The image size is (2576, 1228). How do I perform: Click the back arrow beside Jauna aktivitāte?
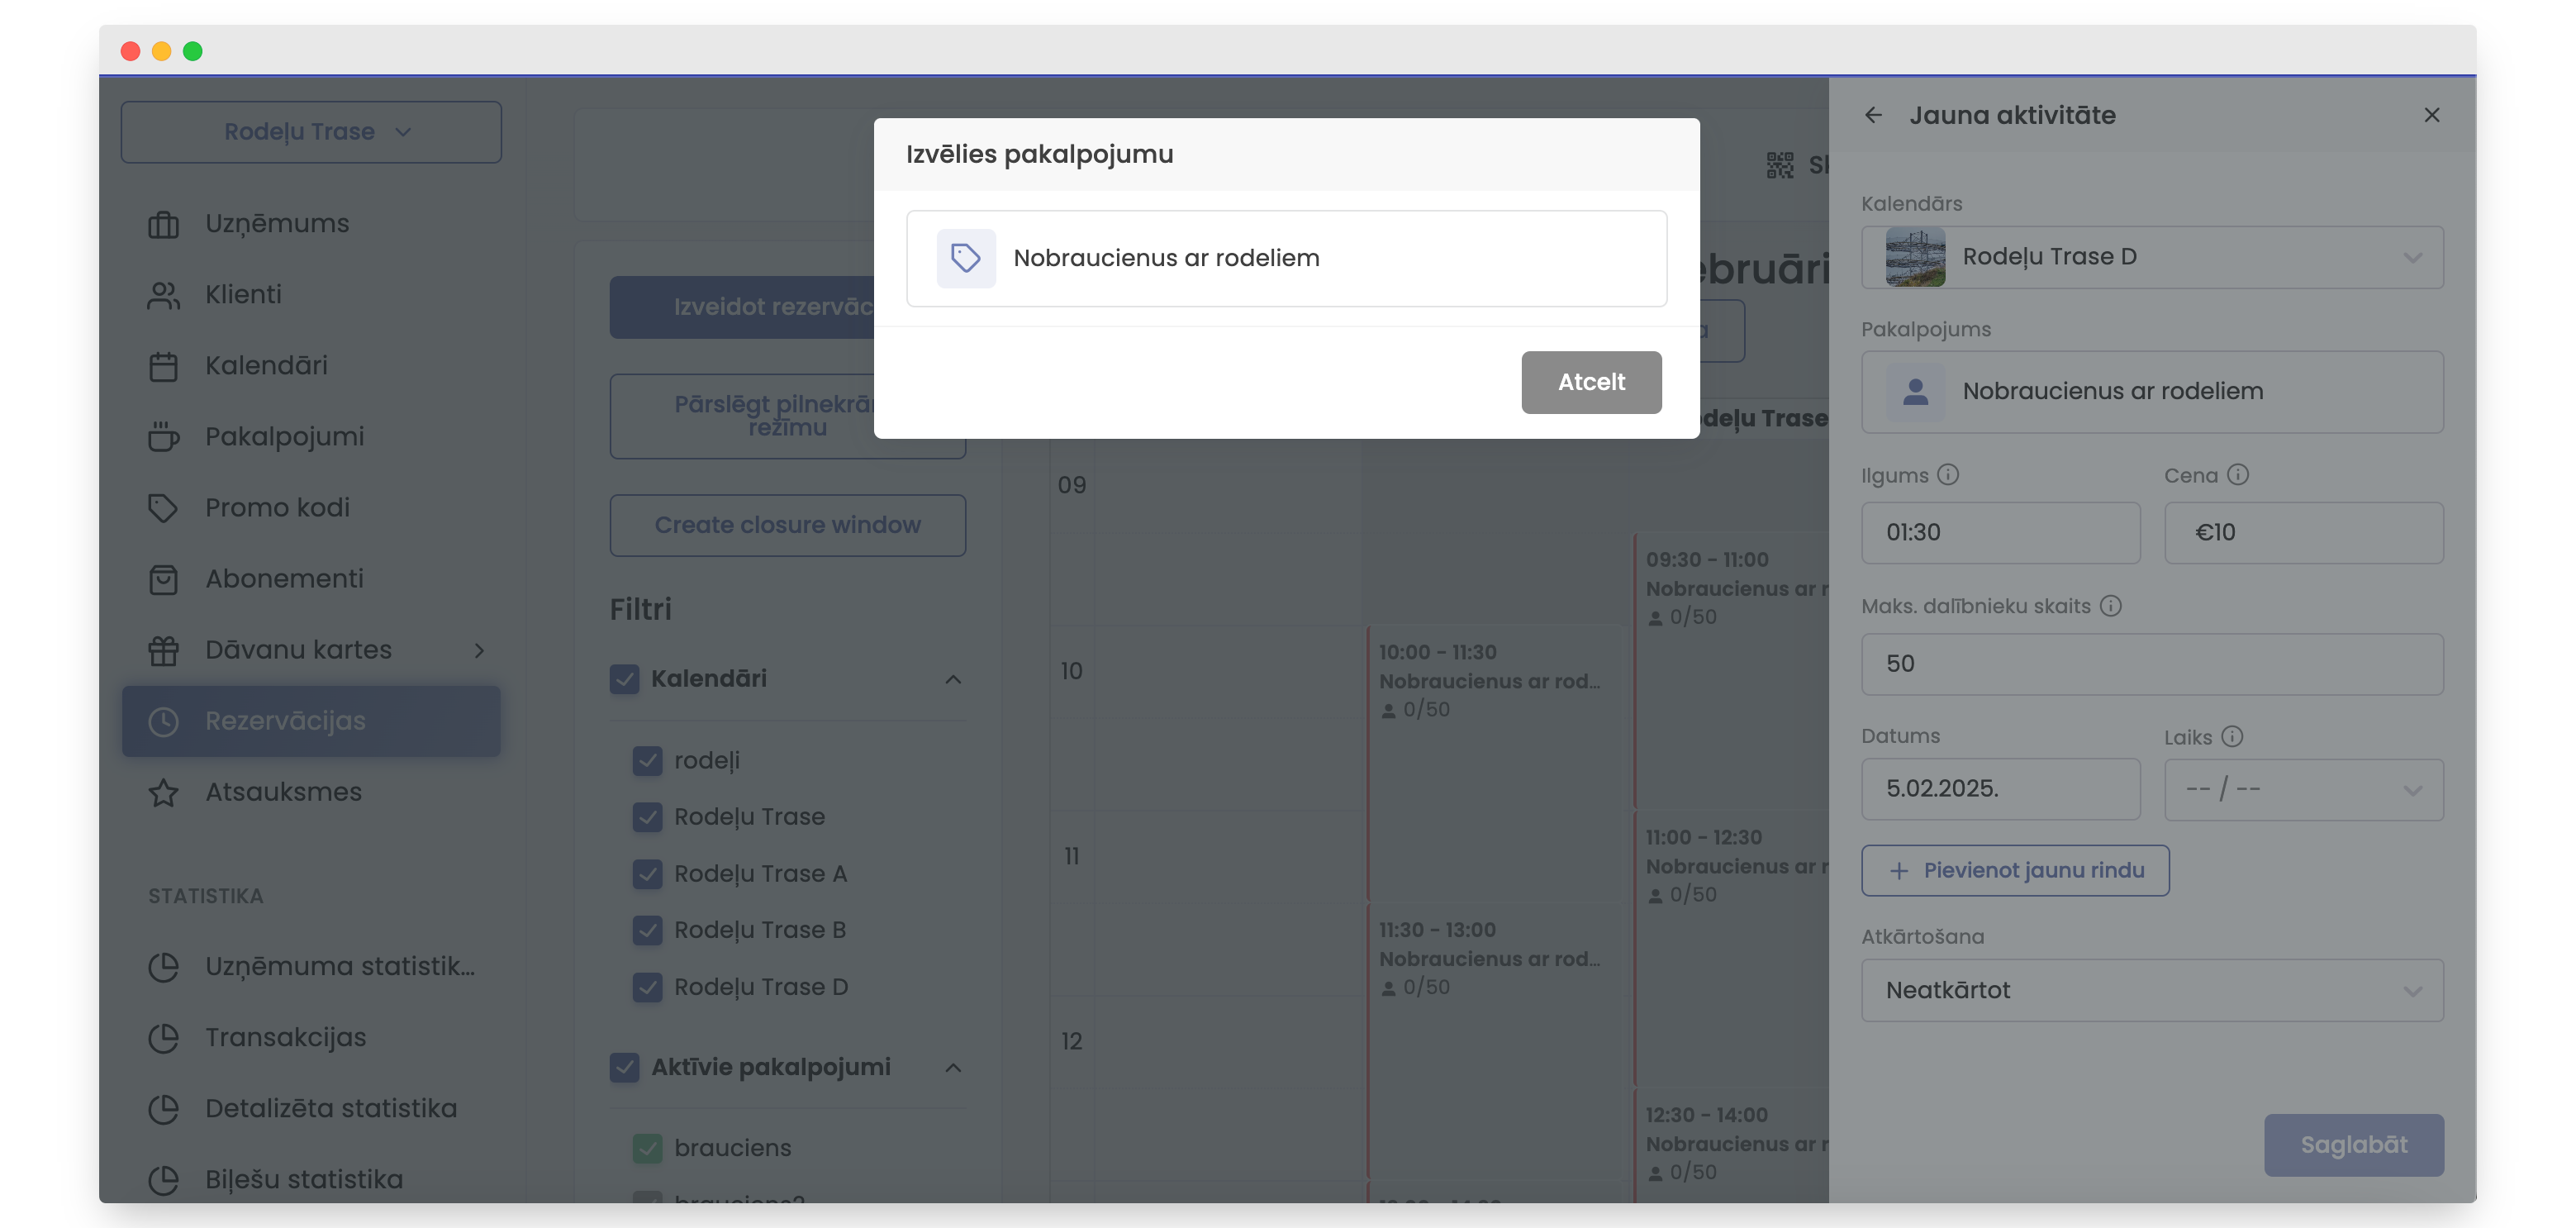click(1873, 115)
